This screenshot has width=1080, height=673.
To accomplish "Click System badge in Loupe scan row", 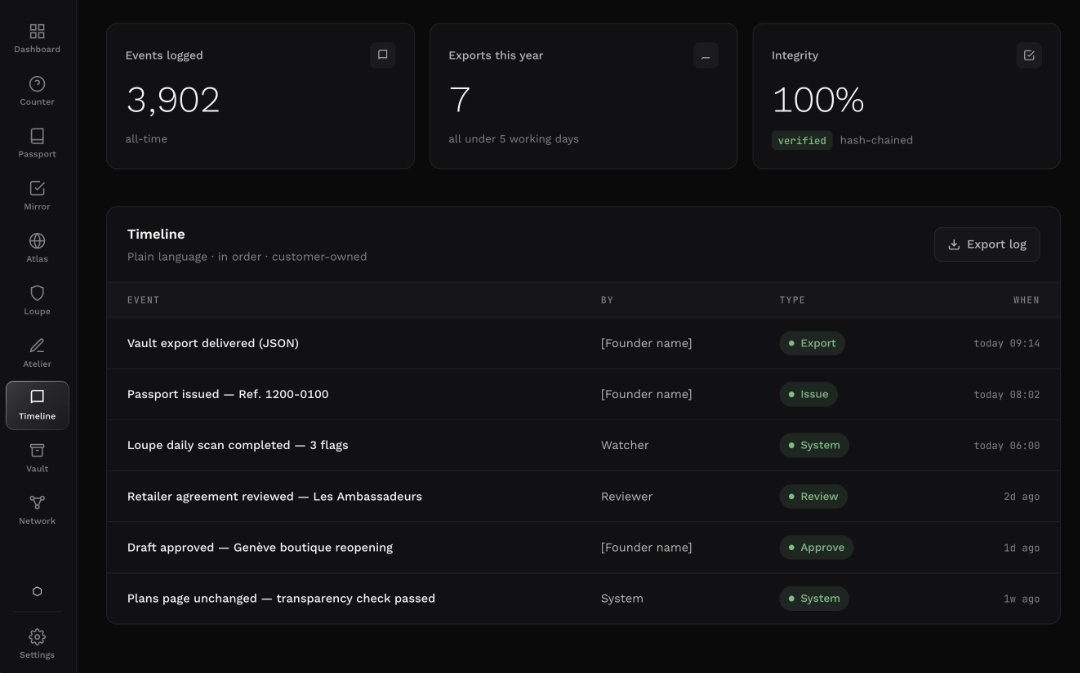I will click(x=814, y=445).
